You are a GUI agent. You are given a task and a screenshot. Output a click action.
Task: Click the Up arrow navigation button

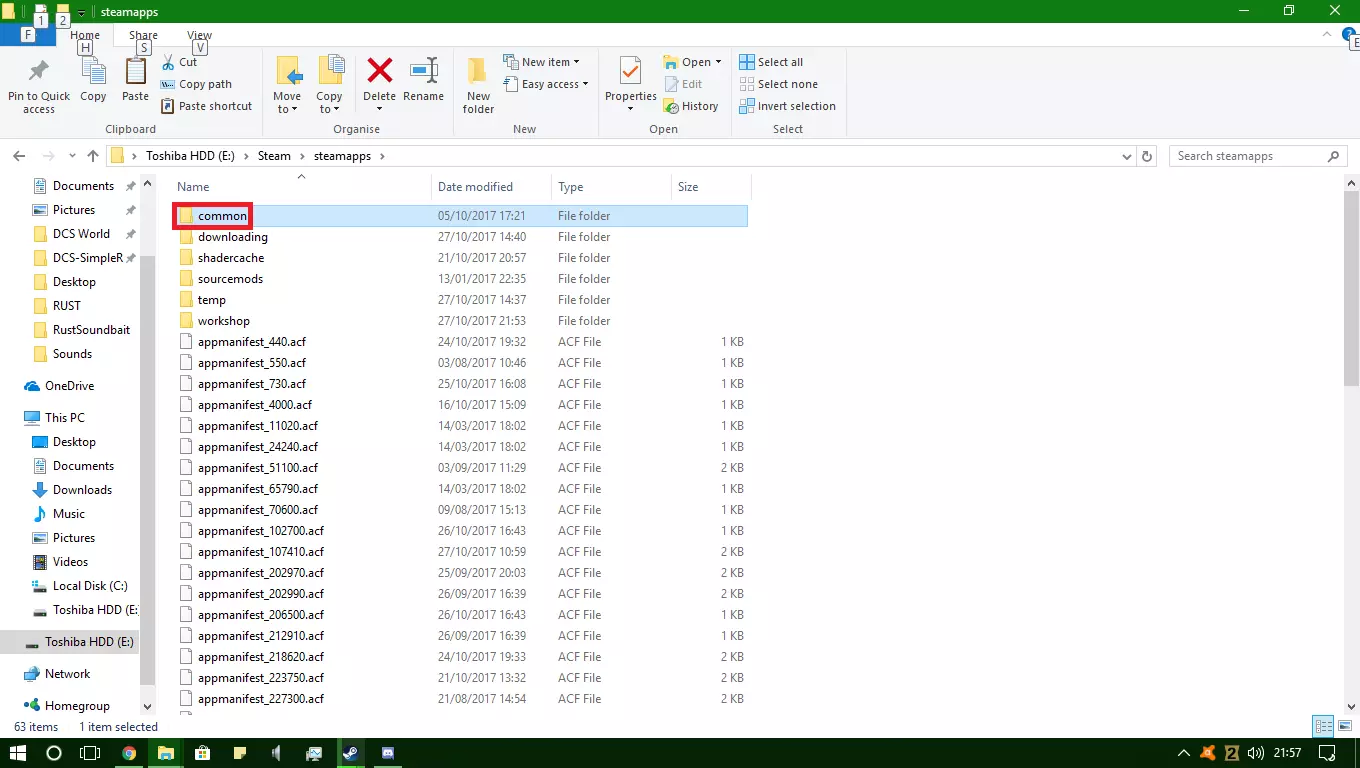tap(93, 156)
